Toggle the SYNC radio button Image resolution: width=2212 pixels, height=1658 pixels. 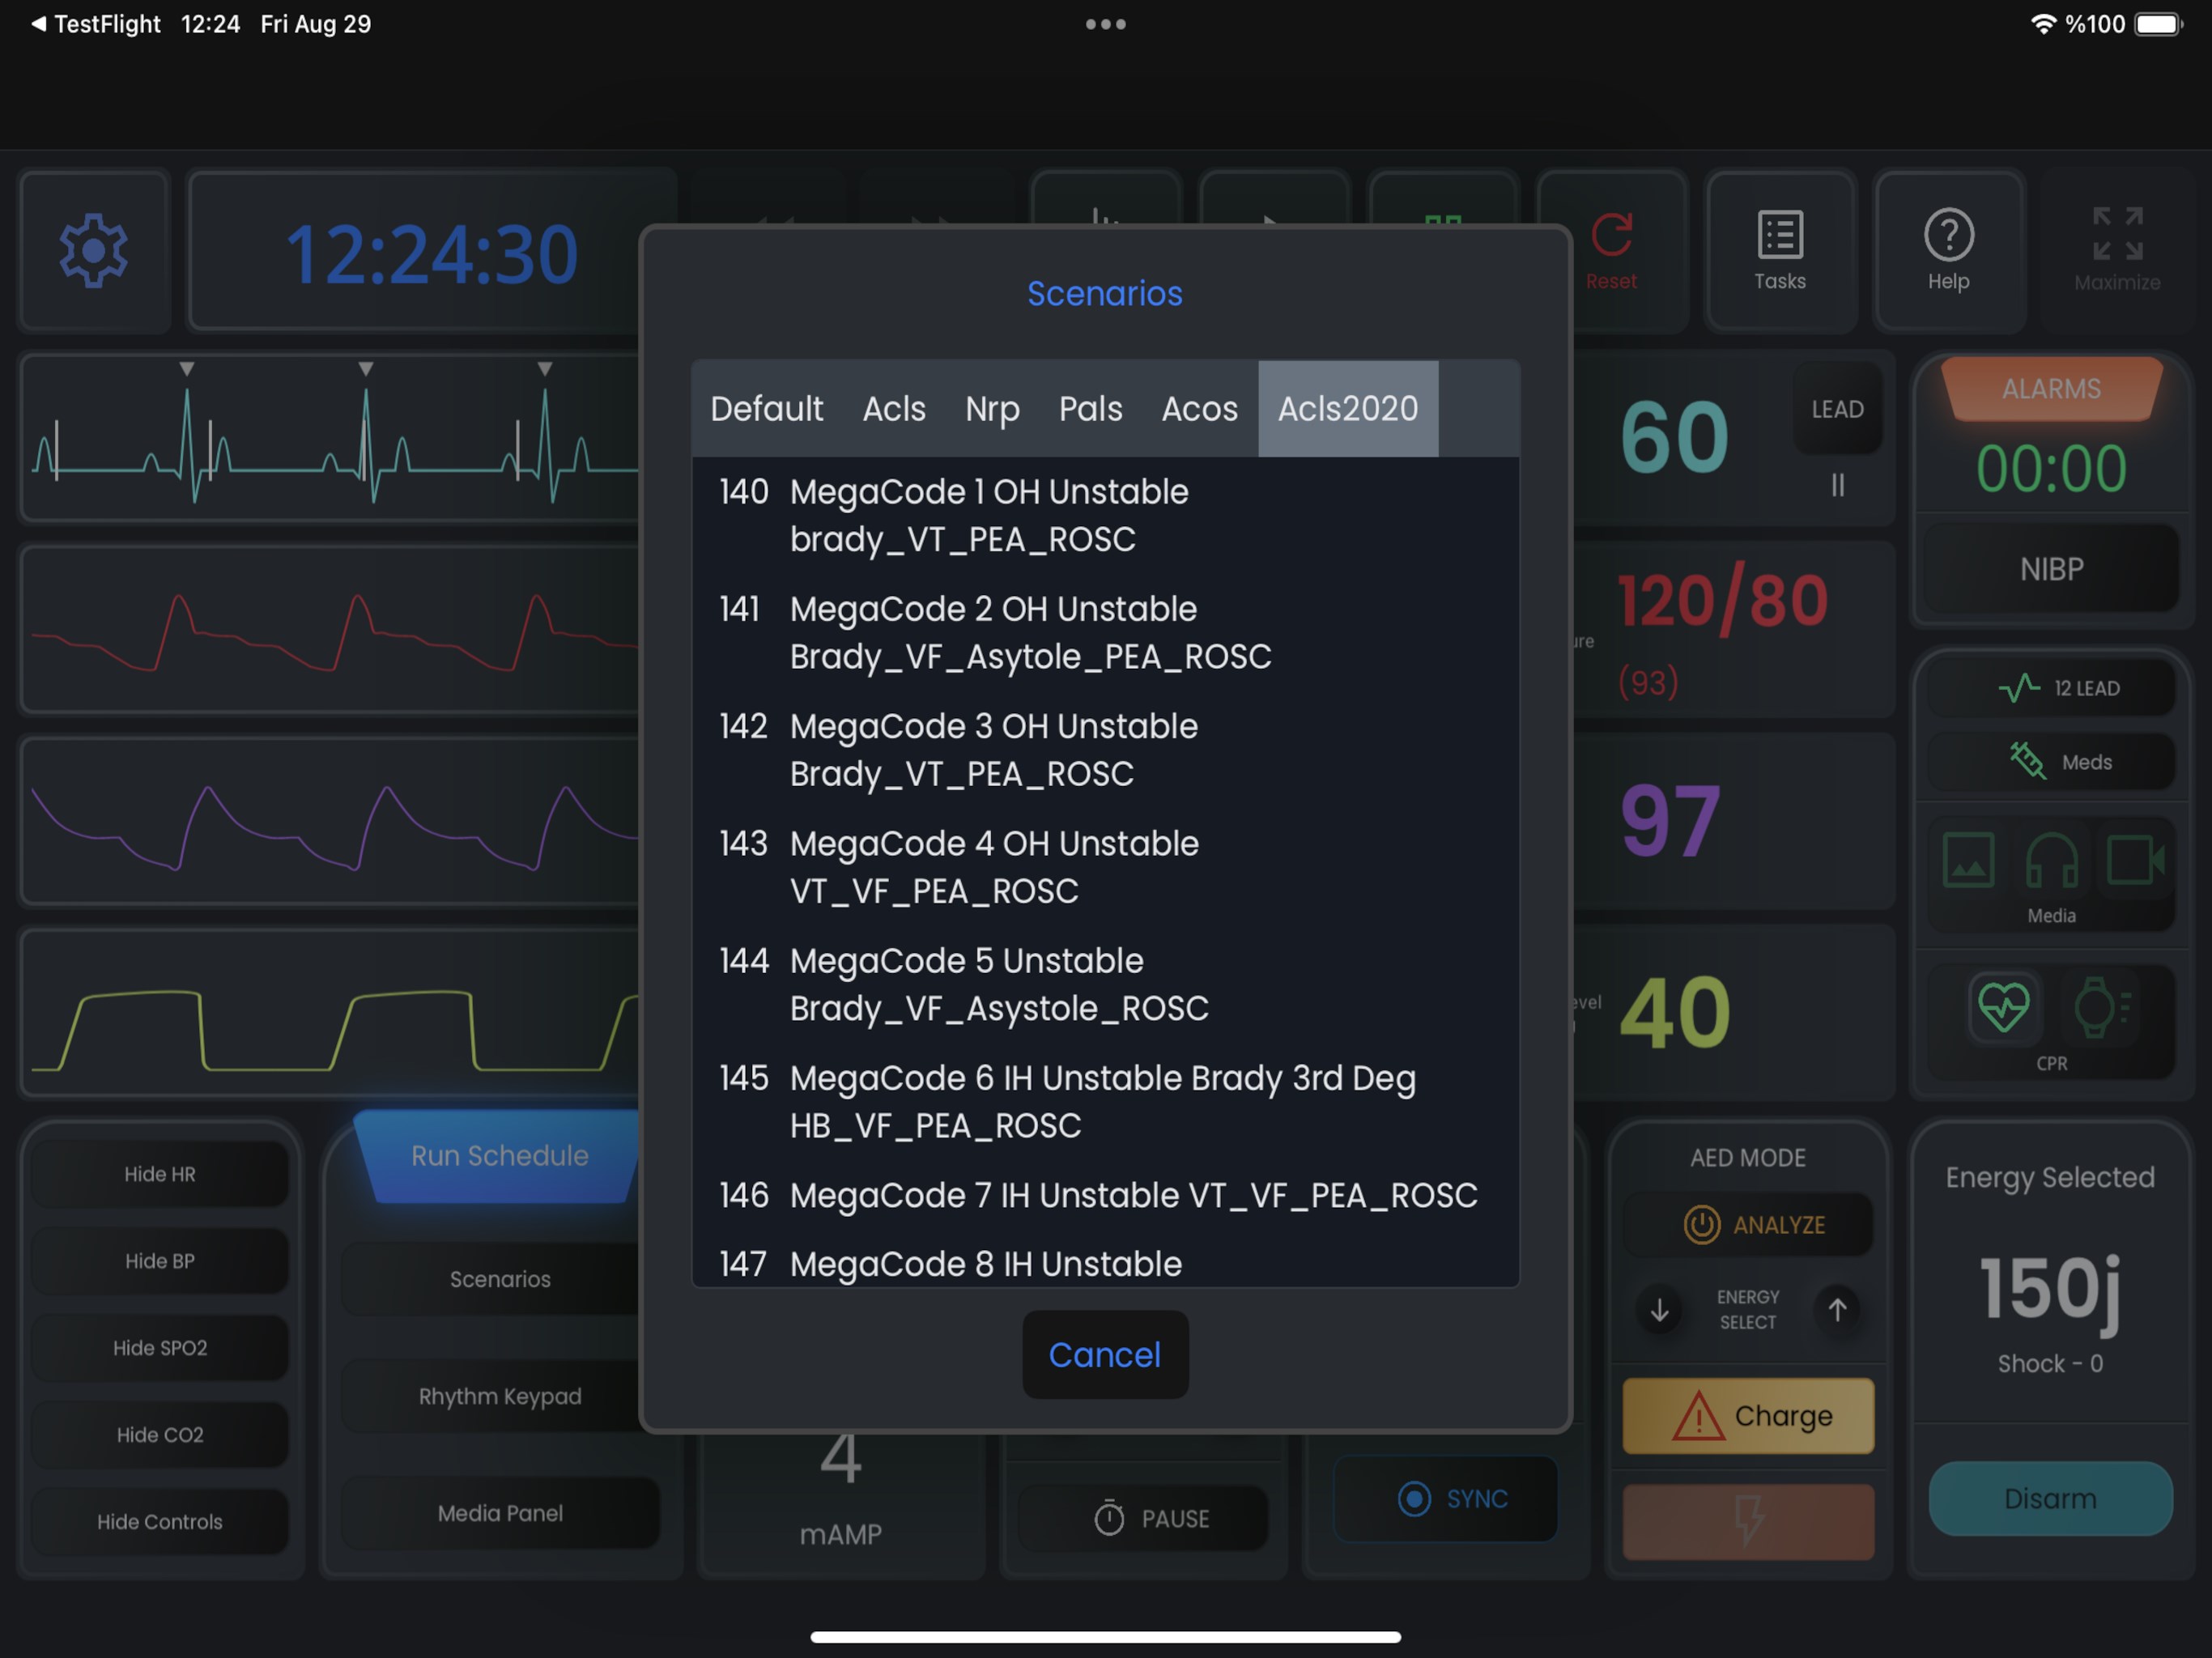(x=1445, y=1498)
